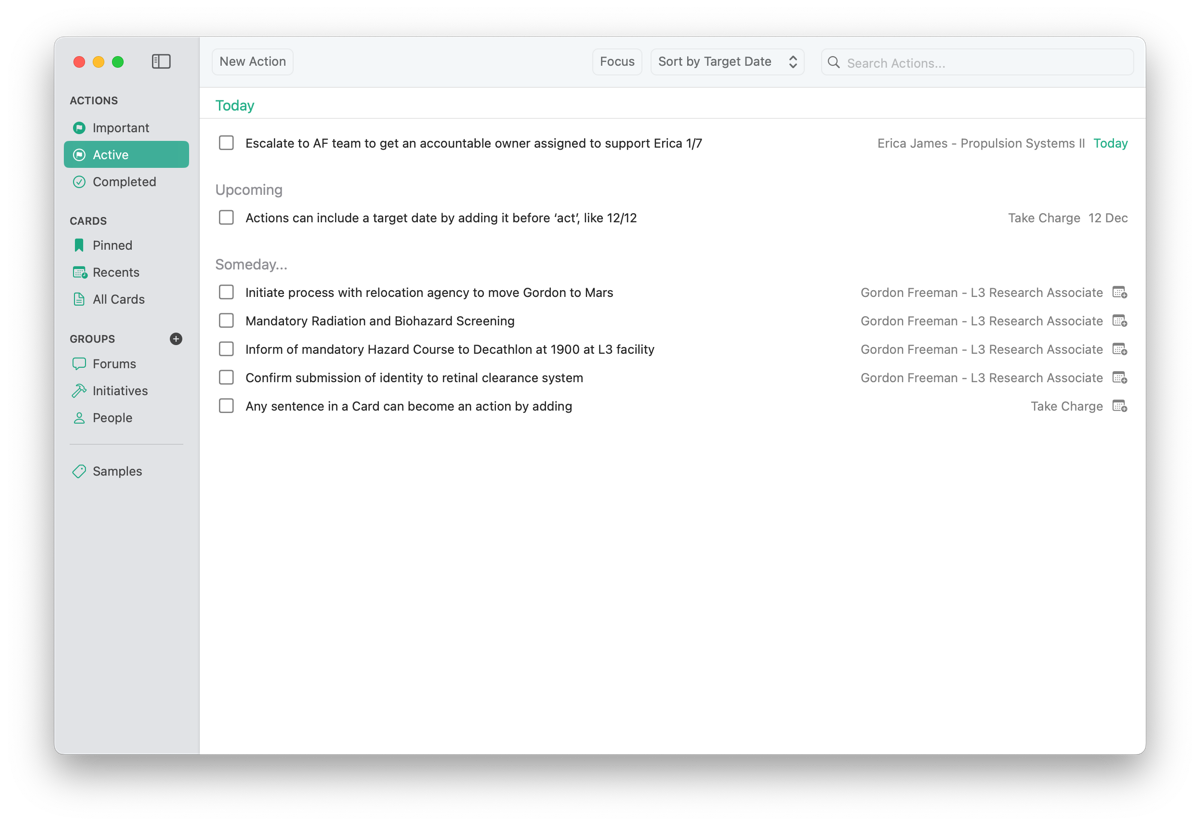Click the Active flag icon
Screen dimensions: 1200x826
point(79,155)
